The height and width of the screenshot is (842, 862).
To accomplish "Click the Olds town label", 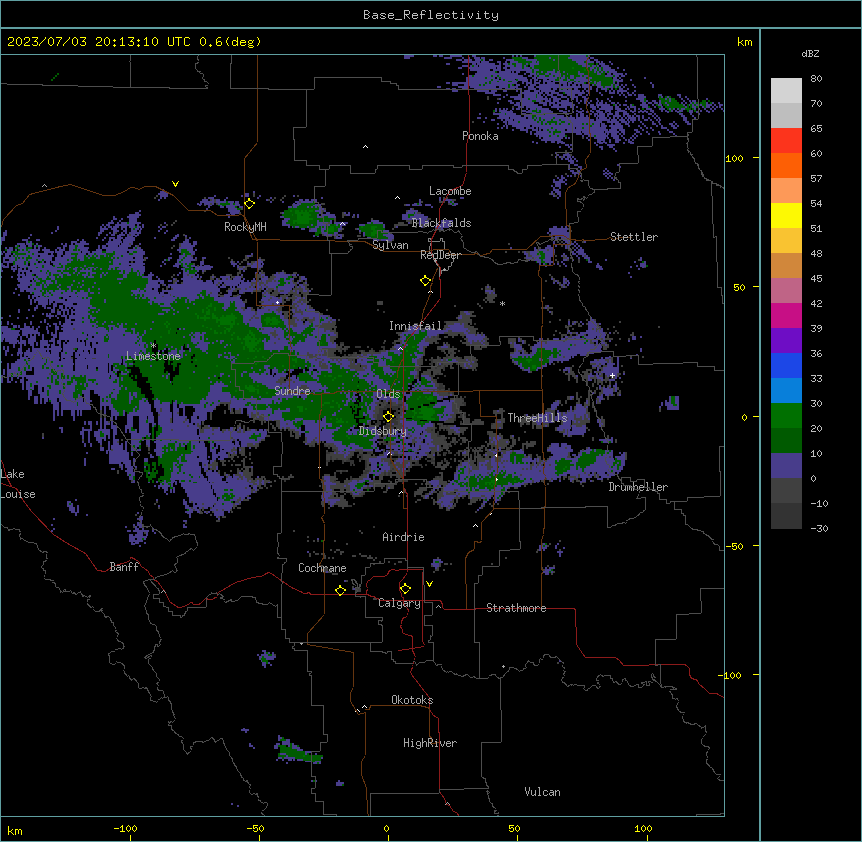I will [388, 394].
